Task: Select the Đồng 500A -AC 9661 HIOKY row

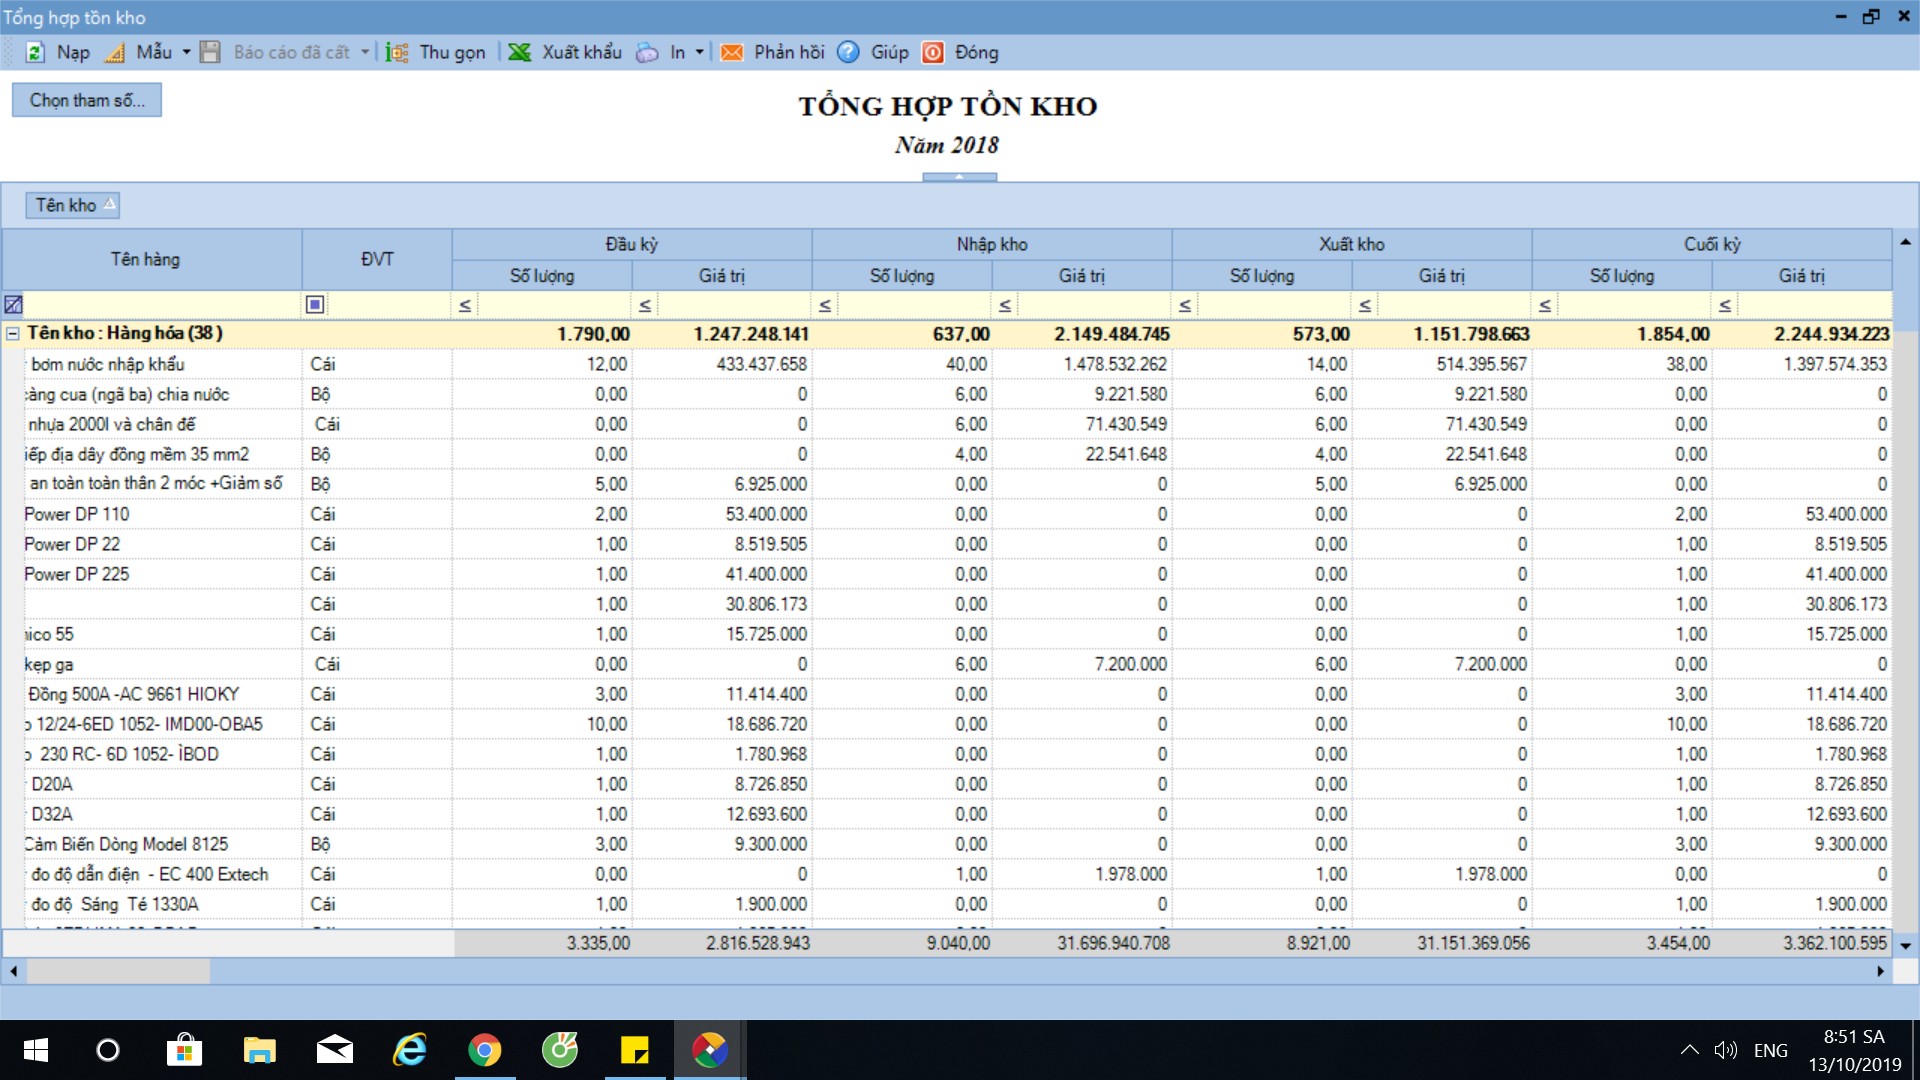Action: (957, 694)
